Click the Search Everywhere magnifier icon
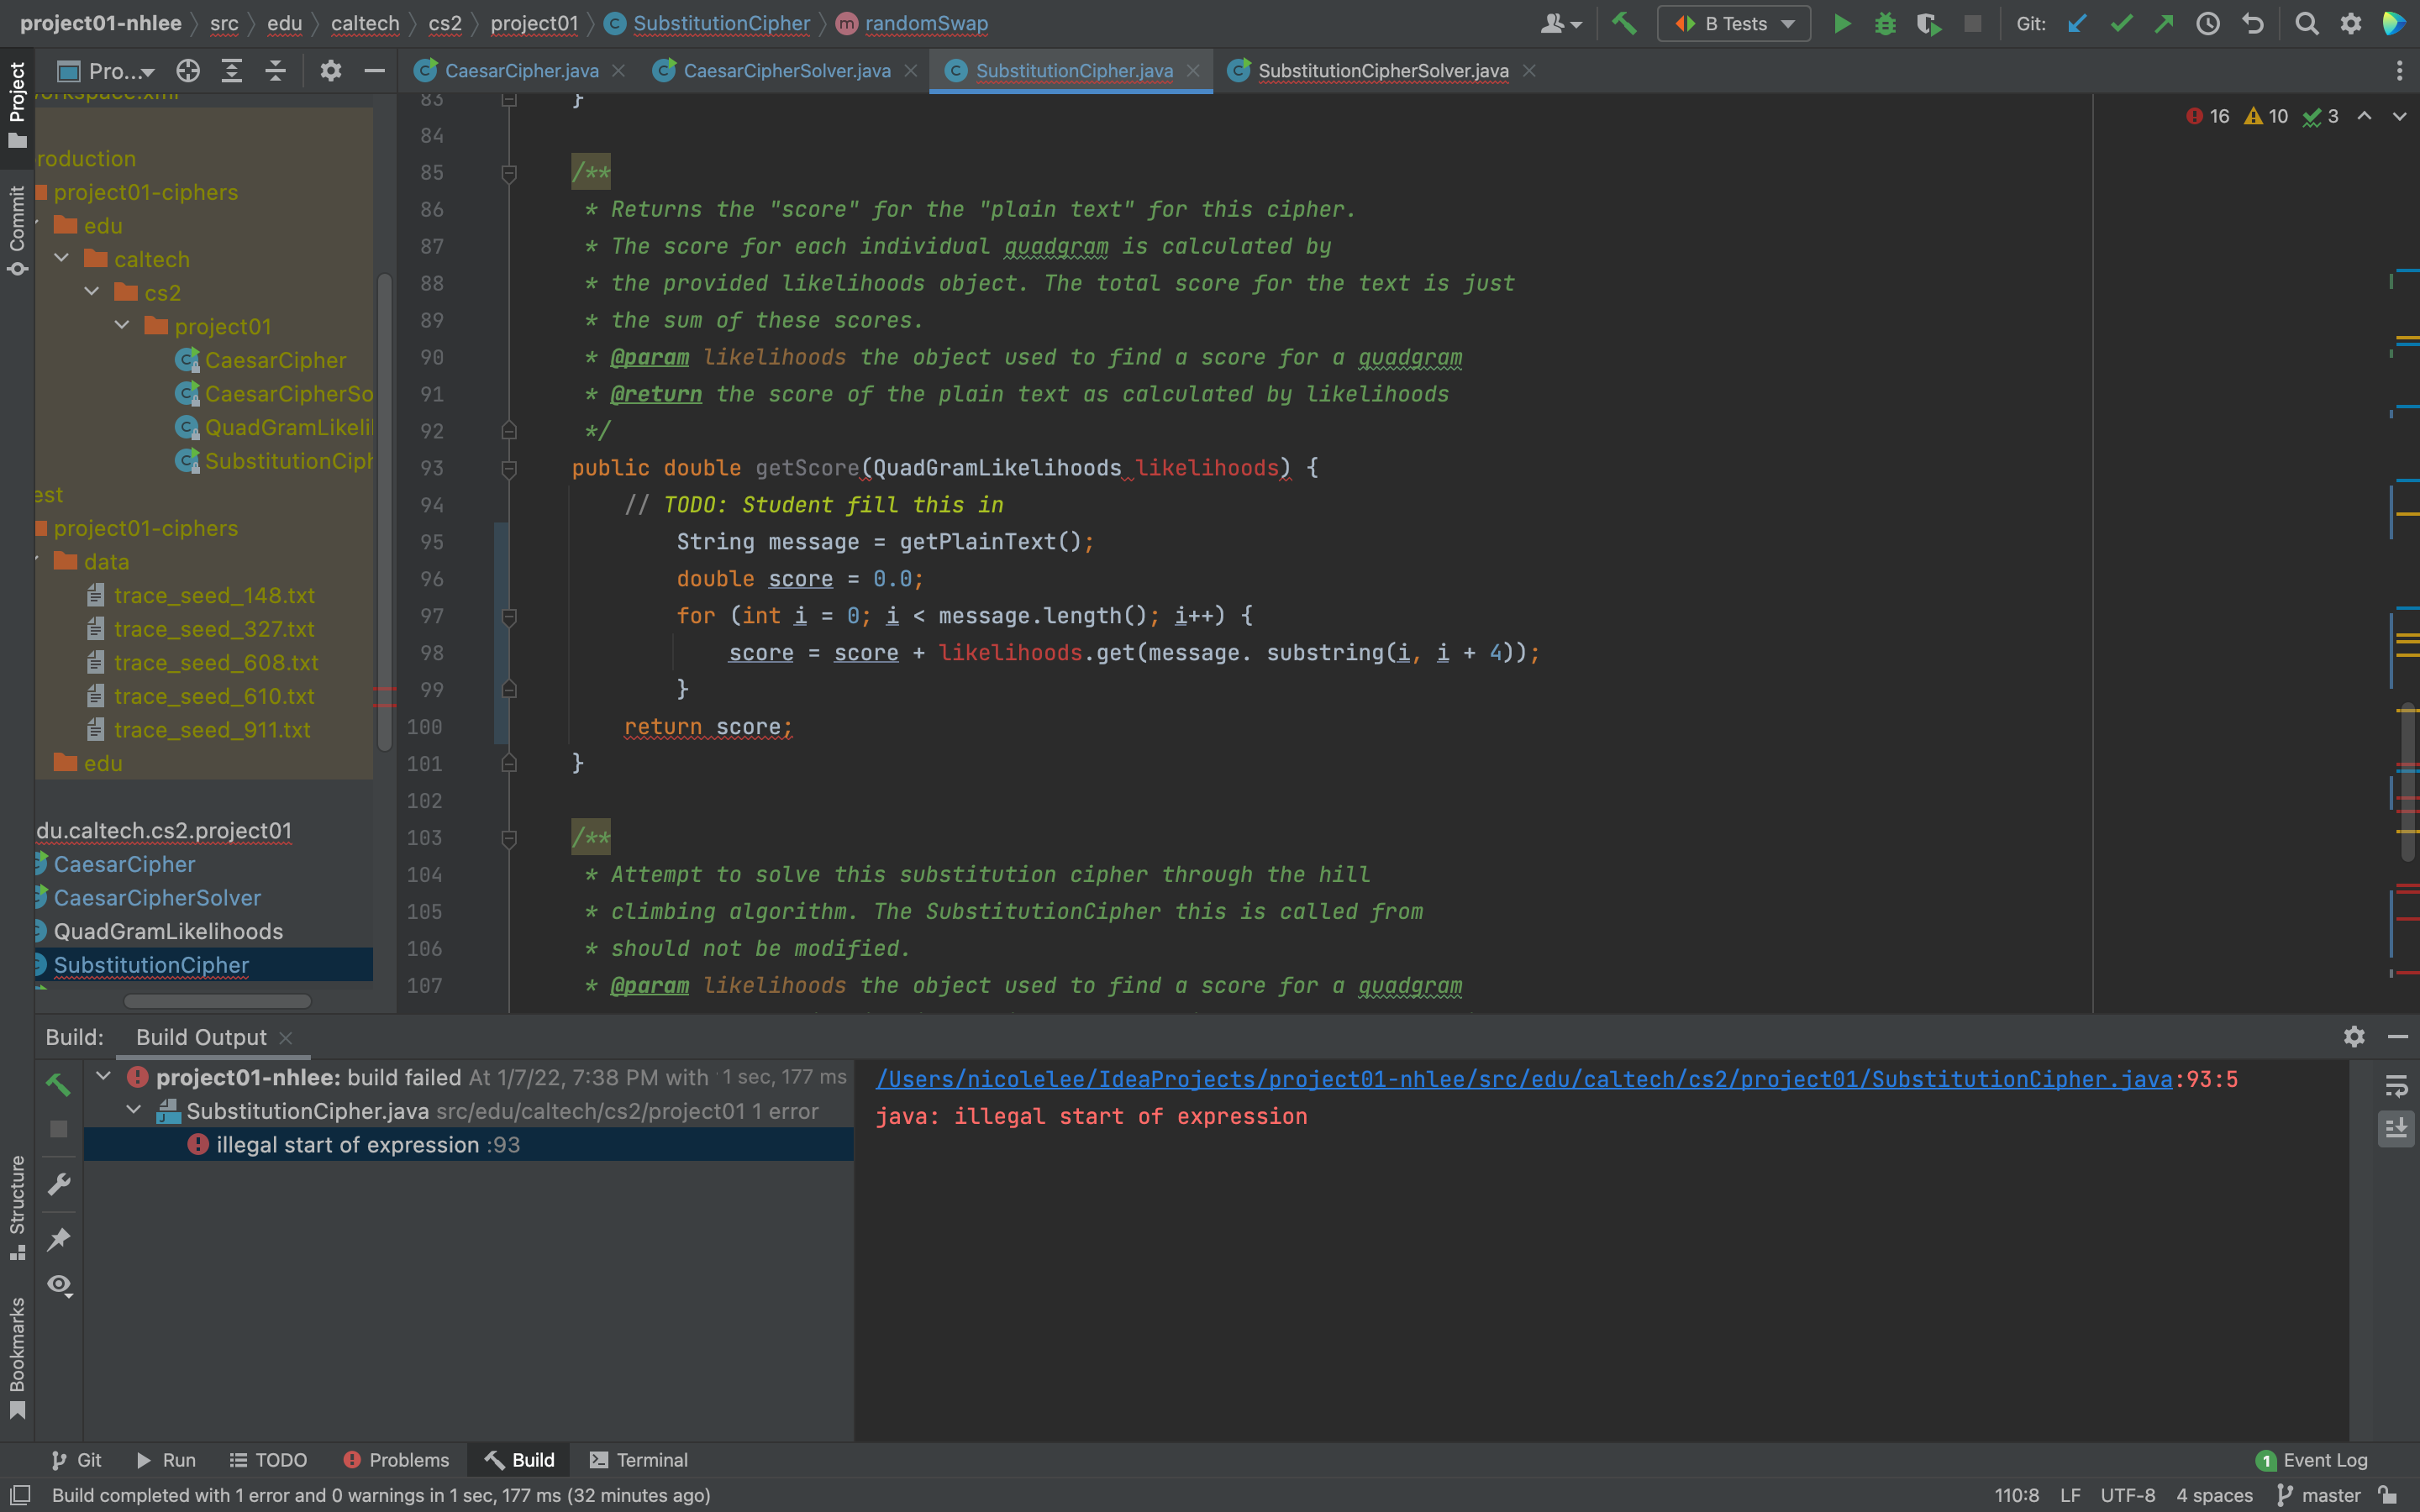This screenshot has height=1512, width=2420. coord(2306,24)
